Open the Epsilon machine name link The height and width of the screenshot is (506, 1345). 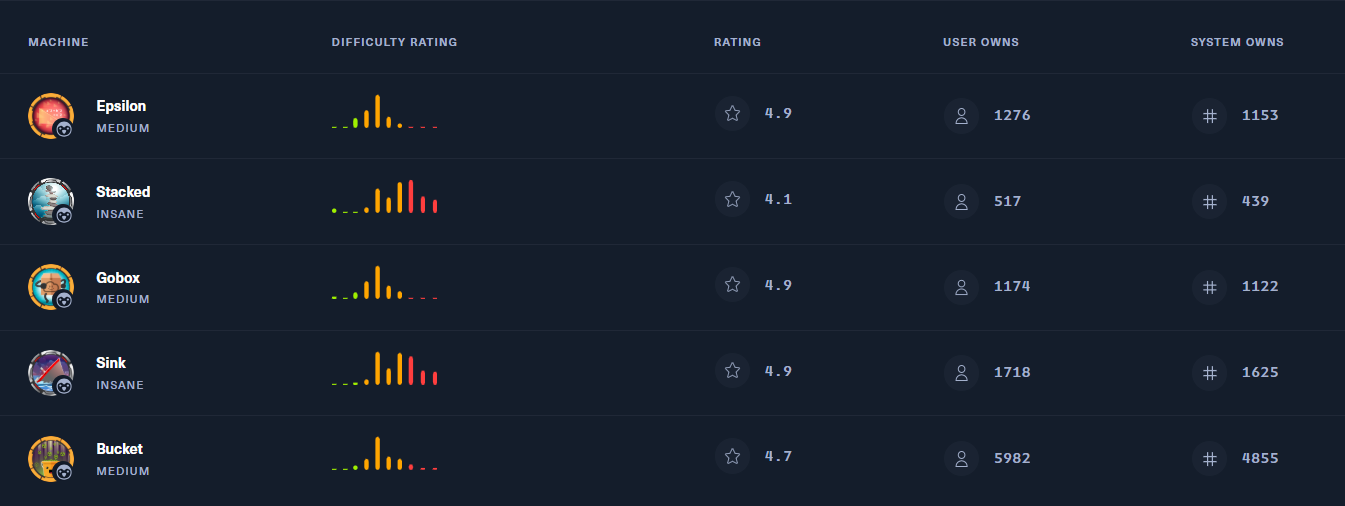121,106
